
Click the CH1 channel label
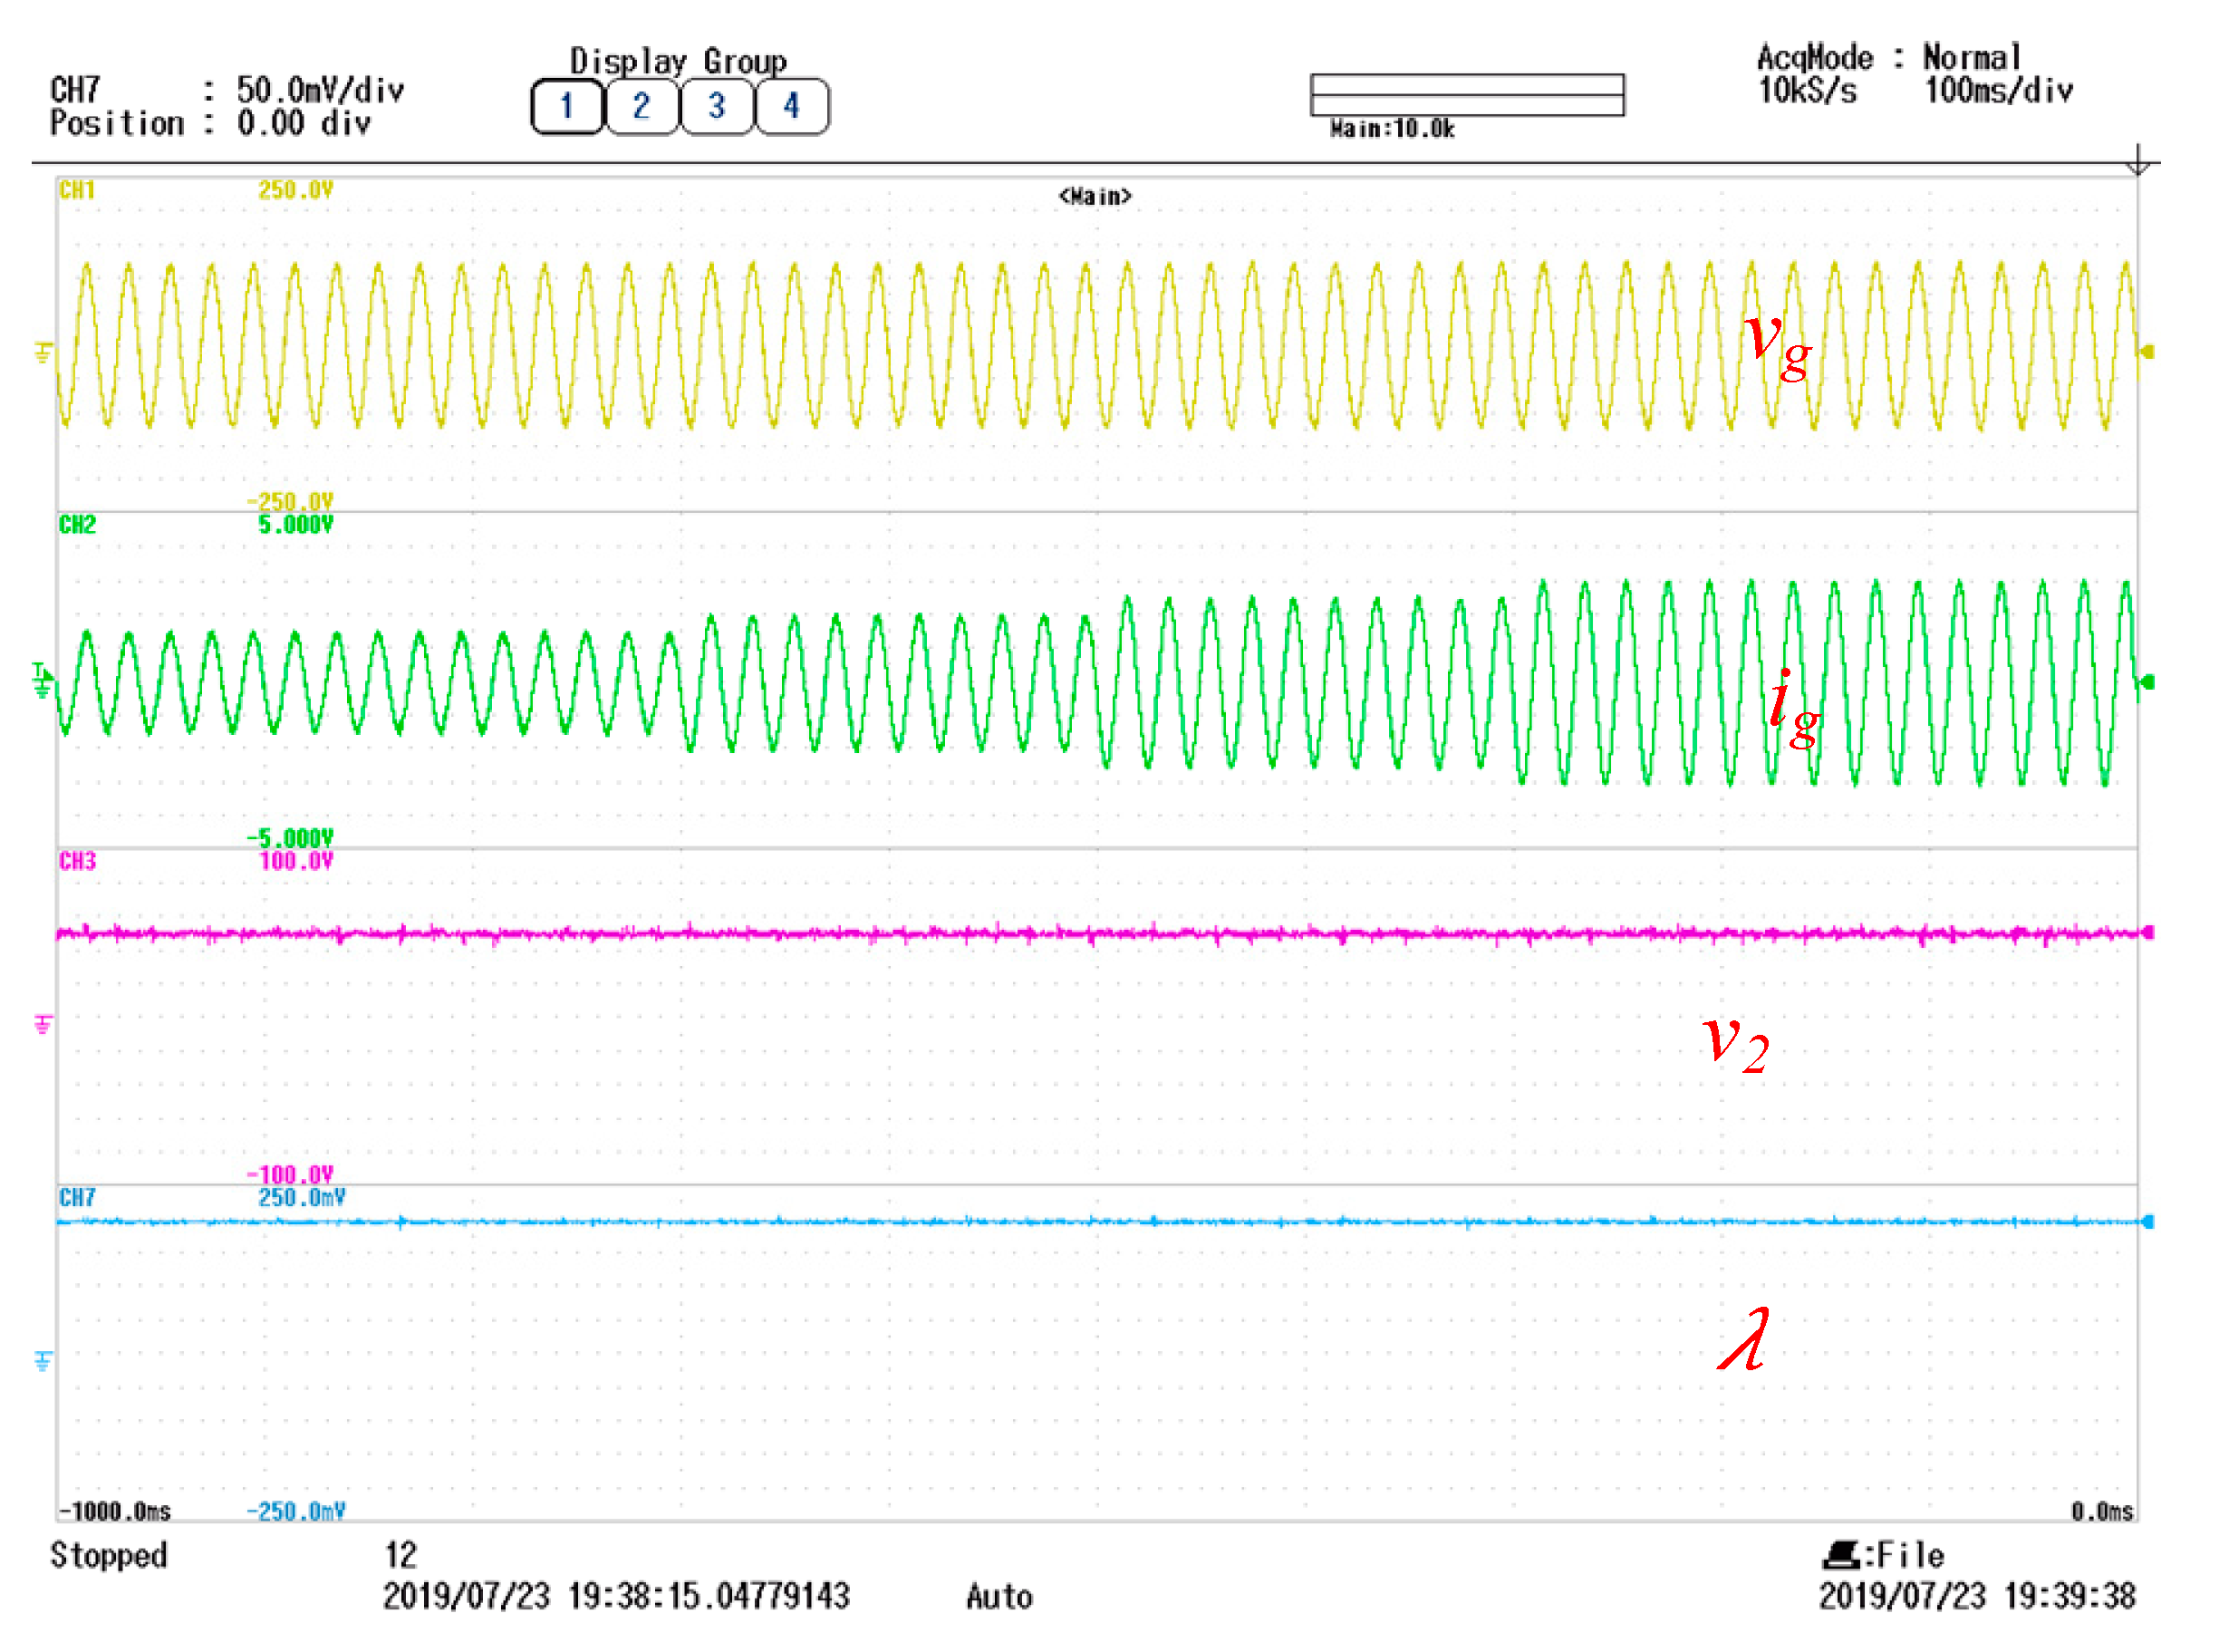click(x=77, y=190)
